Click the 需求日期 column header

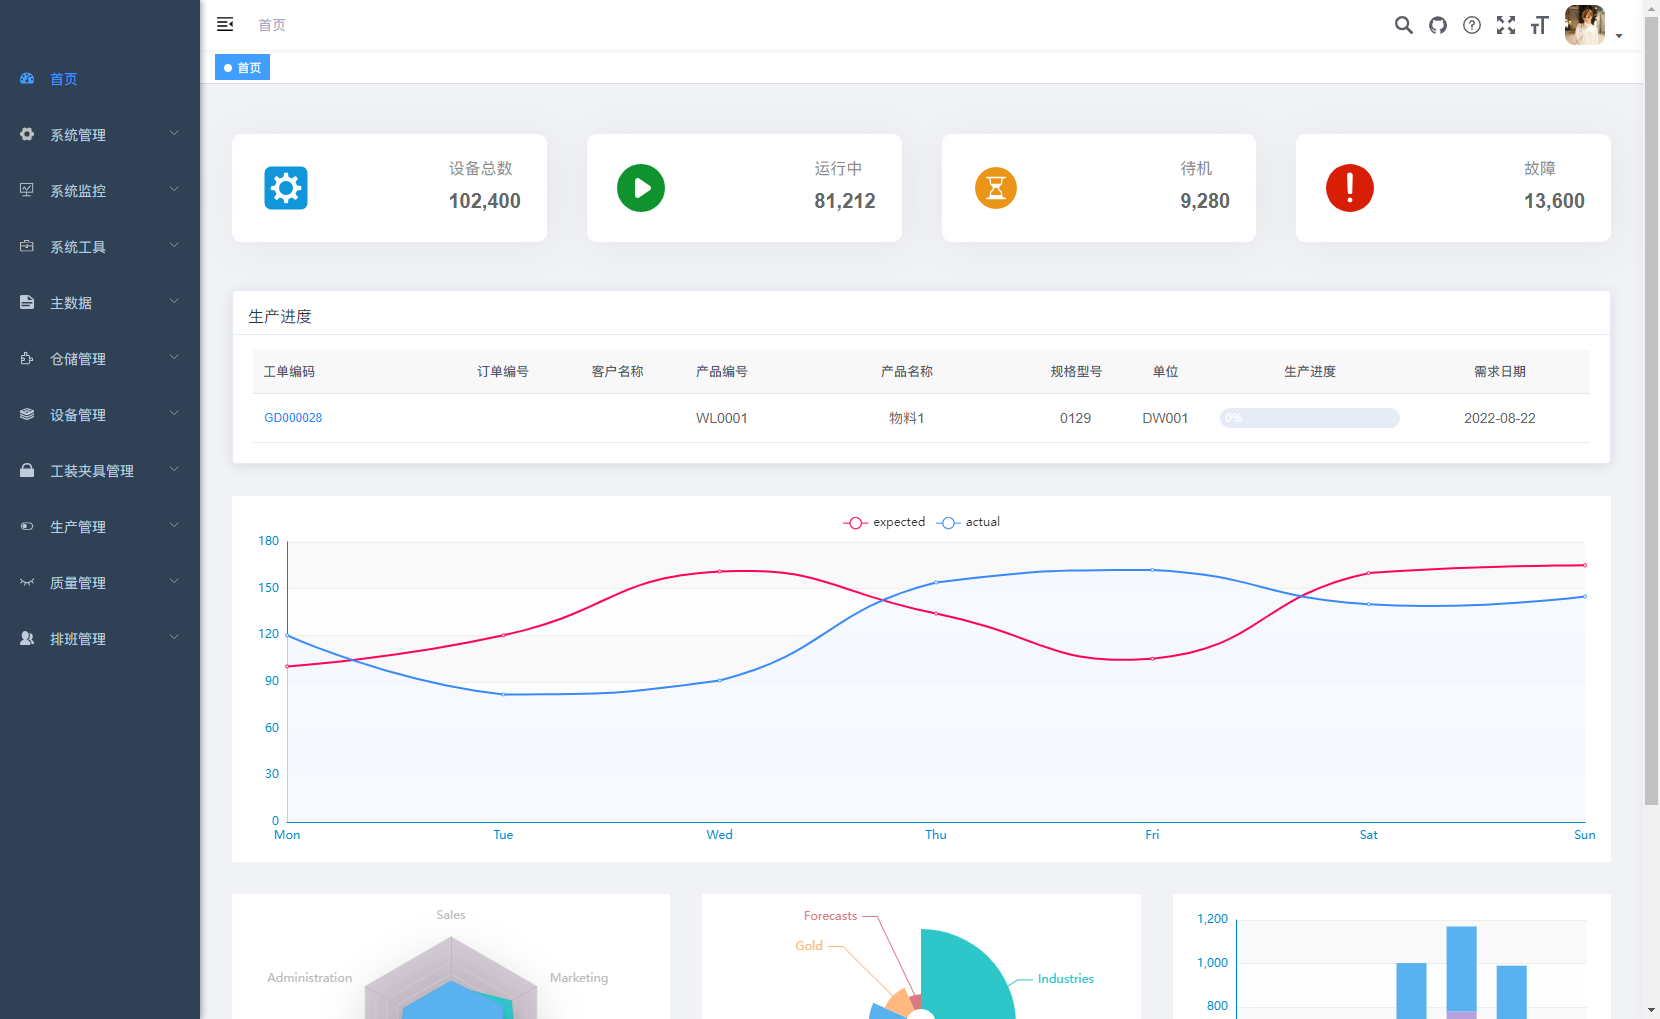pos(1500,372)
